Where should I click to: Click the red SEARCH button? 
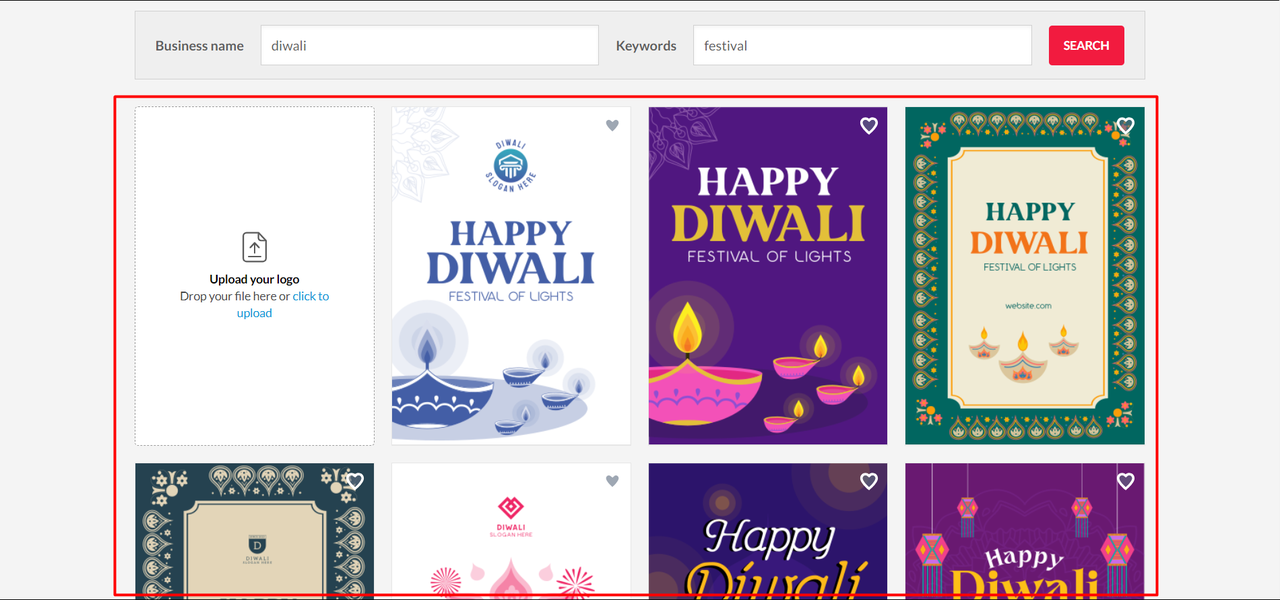click(x=1086, y=45)
